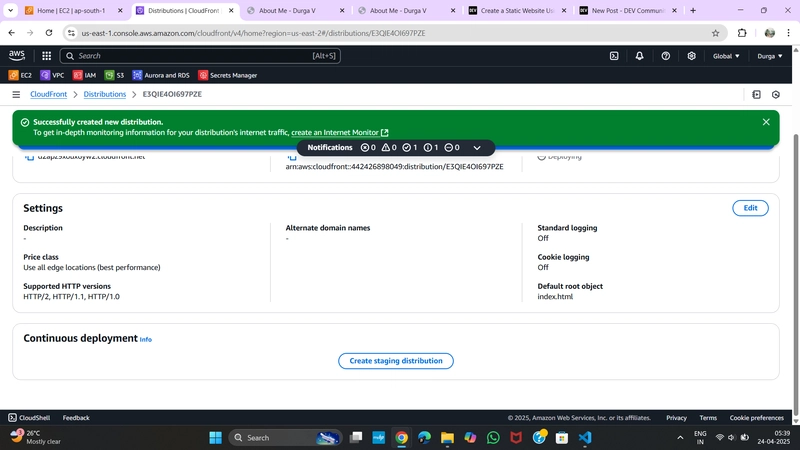The height and width of the screenshot is (450, 800).
Task: Open the Chrome extensions puzzle icon
Action: coord(742,33)
